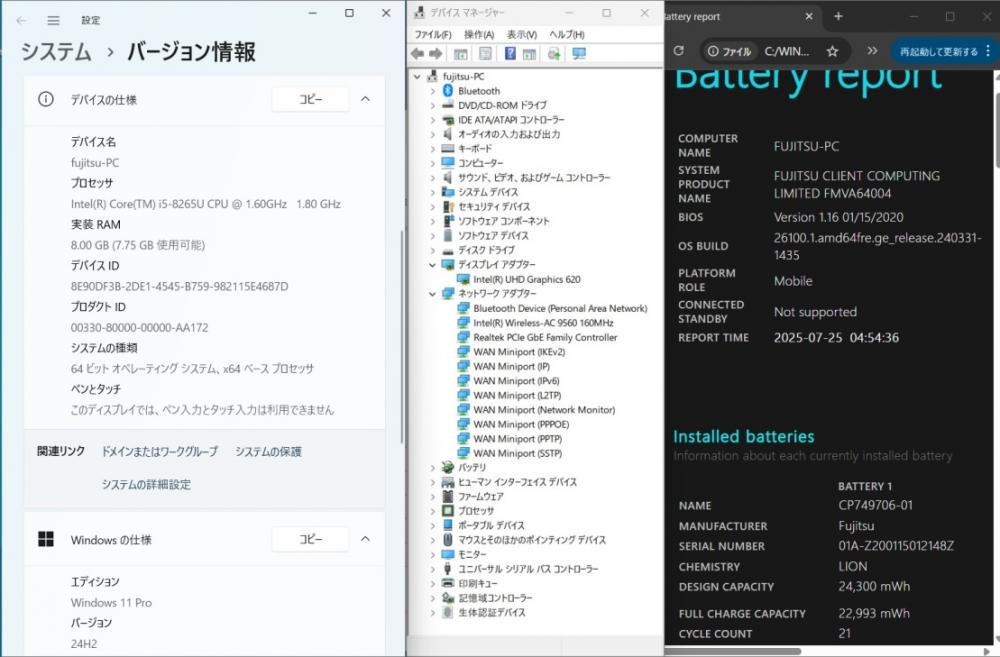Select WAN Miniport (Network Monitor) item
This screenshot has width=1000, height=657.
point(544,410)
